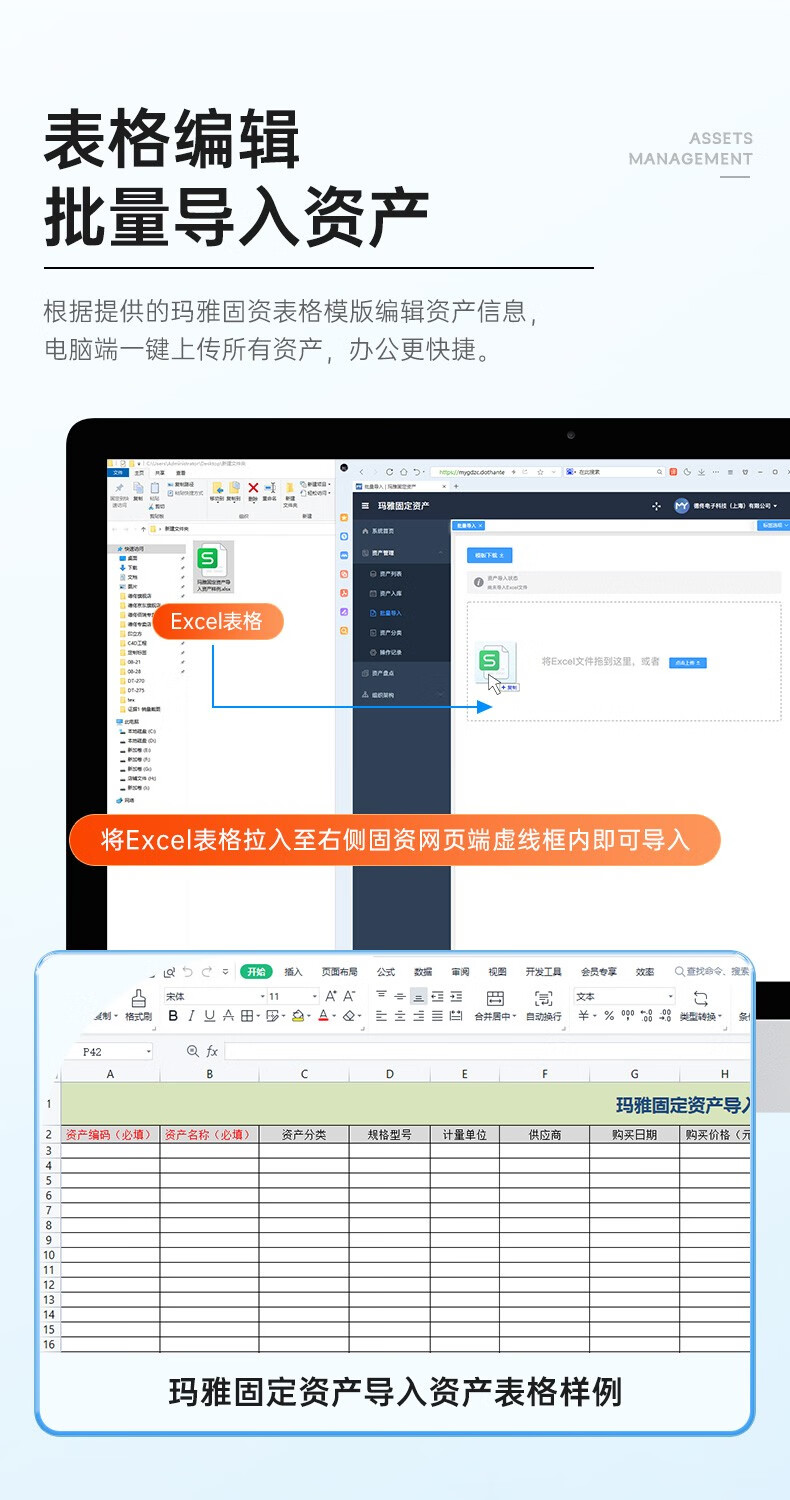Click the 查找命令 search box

(x=712, y=971)
